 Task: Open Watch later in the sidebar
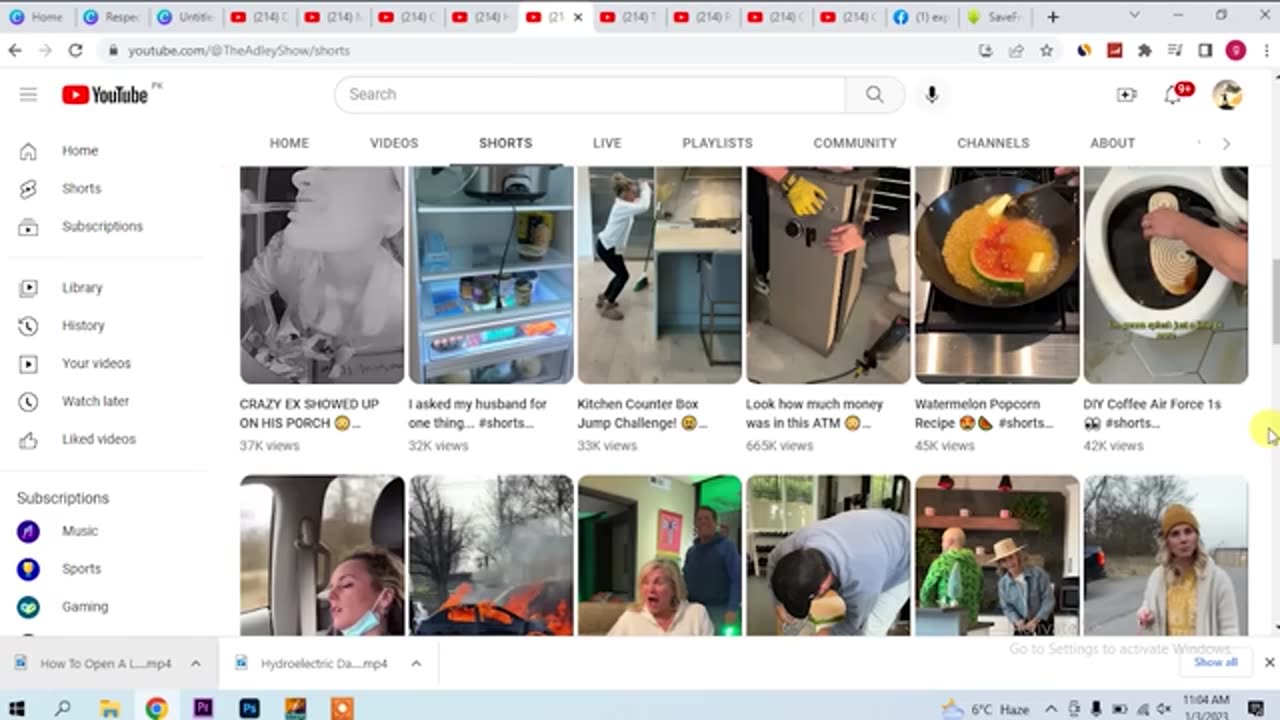click(x=95, y=401)
